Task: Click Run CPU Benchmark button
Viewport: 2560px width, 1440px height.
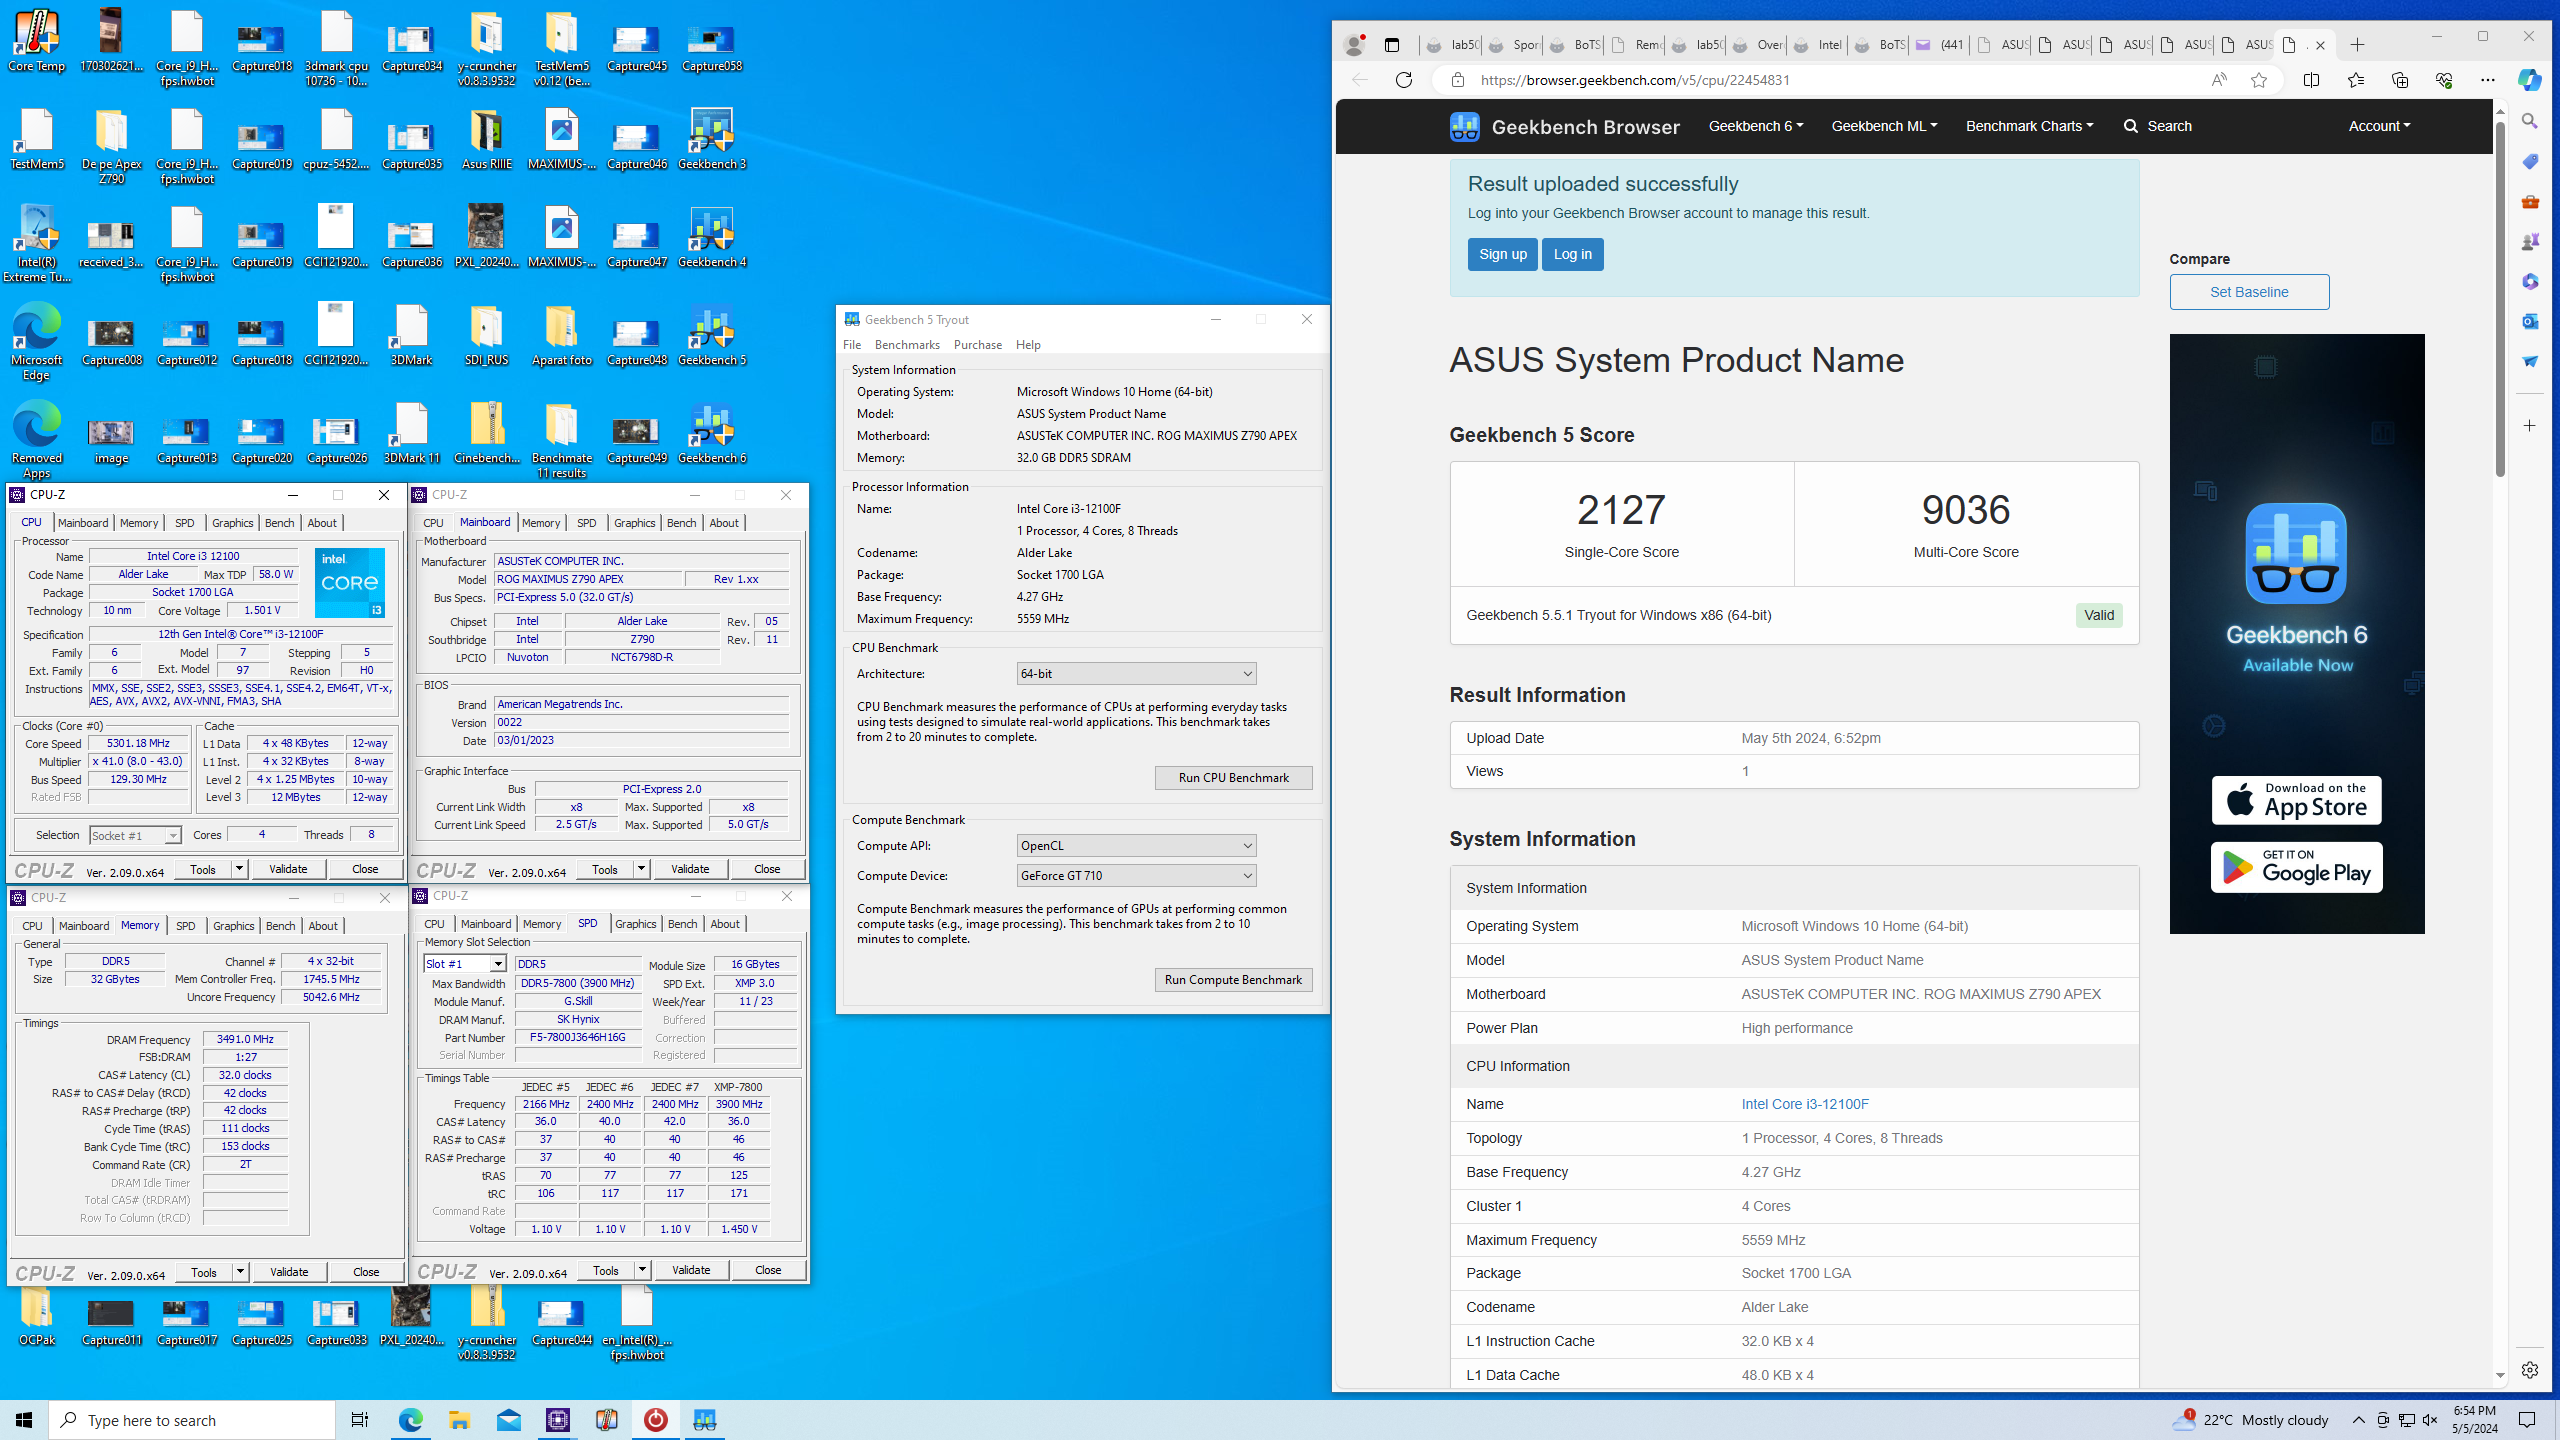Action: [x=1233, y=778]
